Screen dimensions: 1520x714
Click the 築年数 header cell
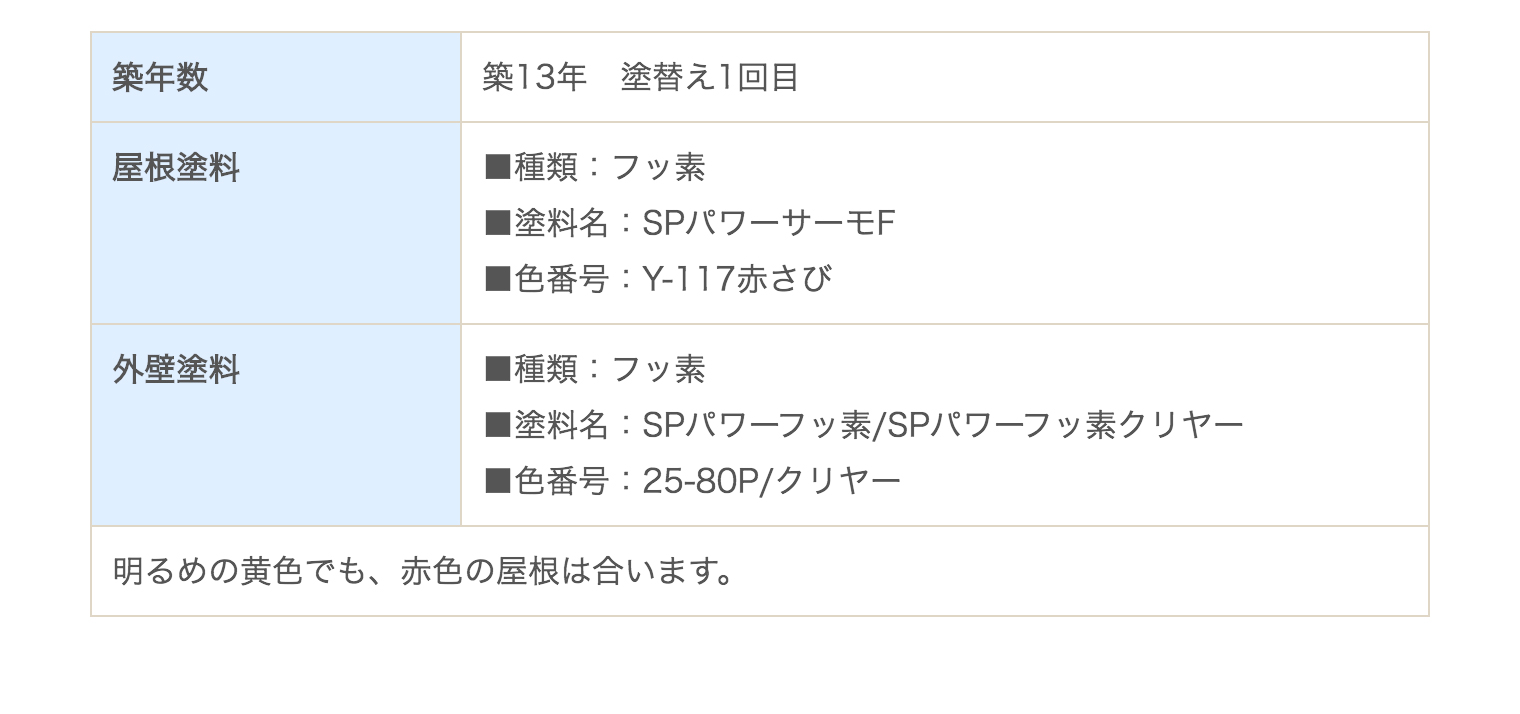pyautogui.click(x=276, y=77)
